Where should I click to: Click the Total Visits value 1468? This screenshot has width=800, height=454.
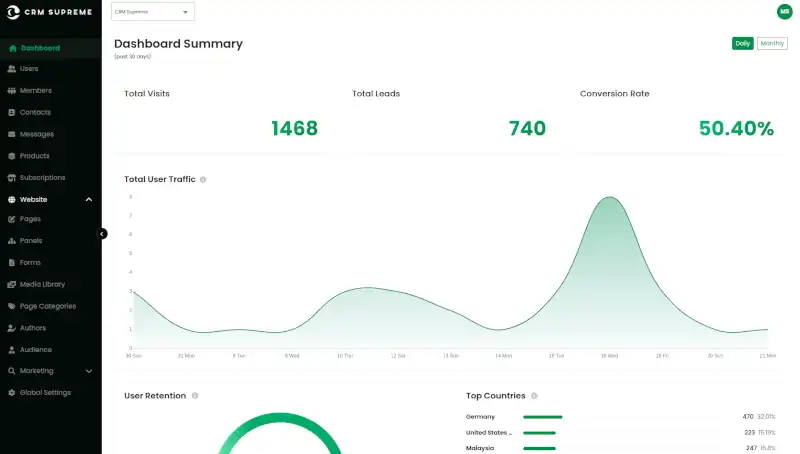(294, 129)
